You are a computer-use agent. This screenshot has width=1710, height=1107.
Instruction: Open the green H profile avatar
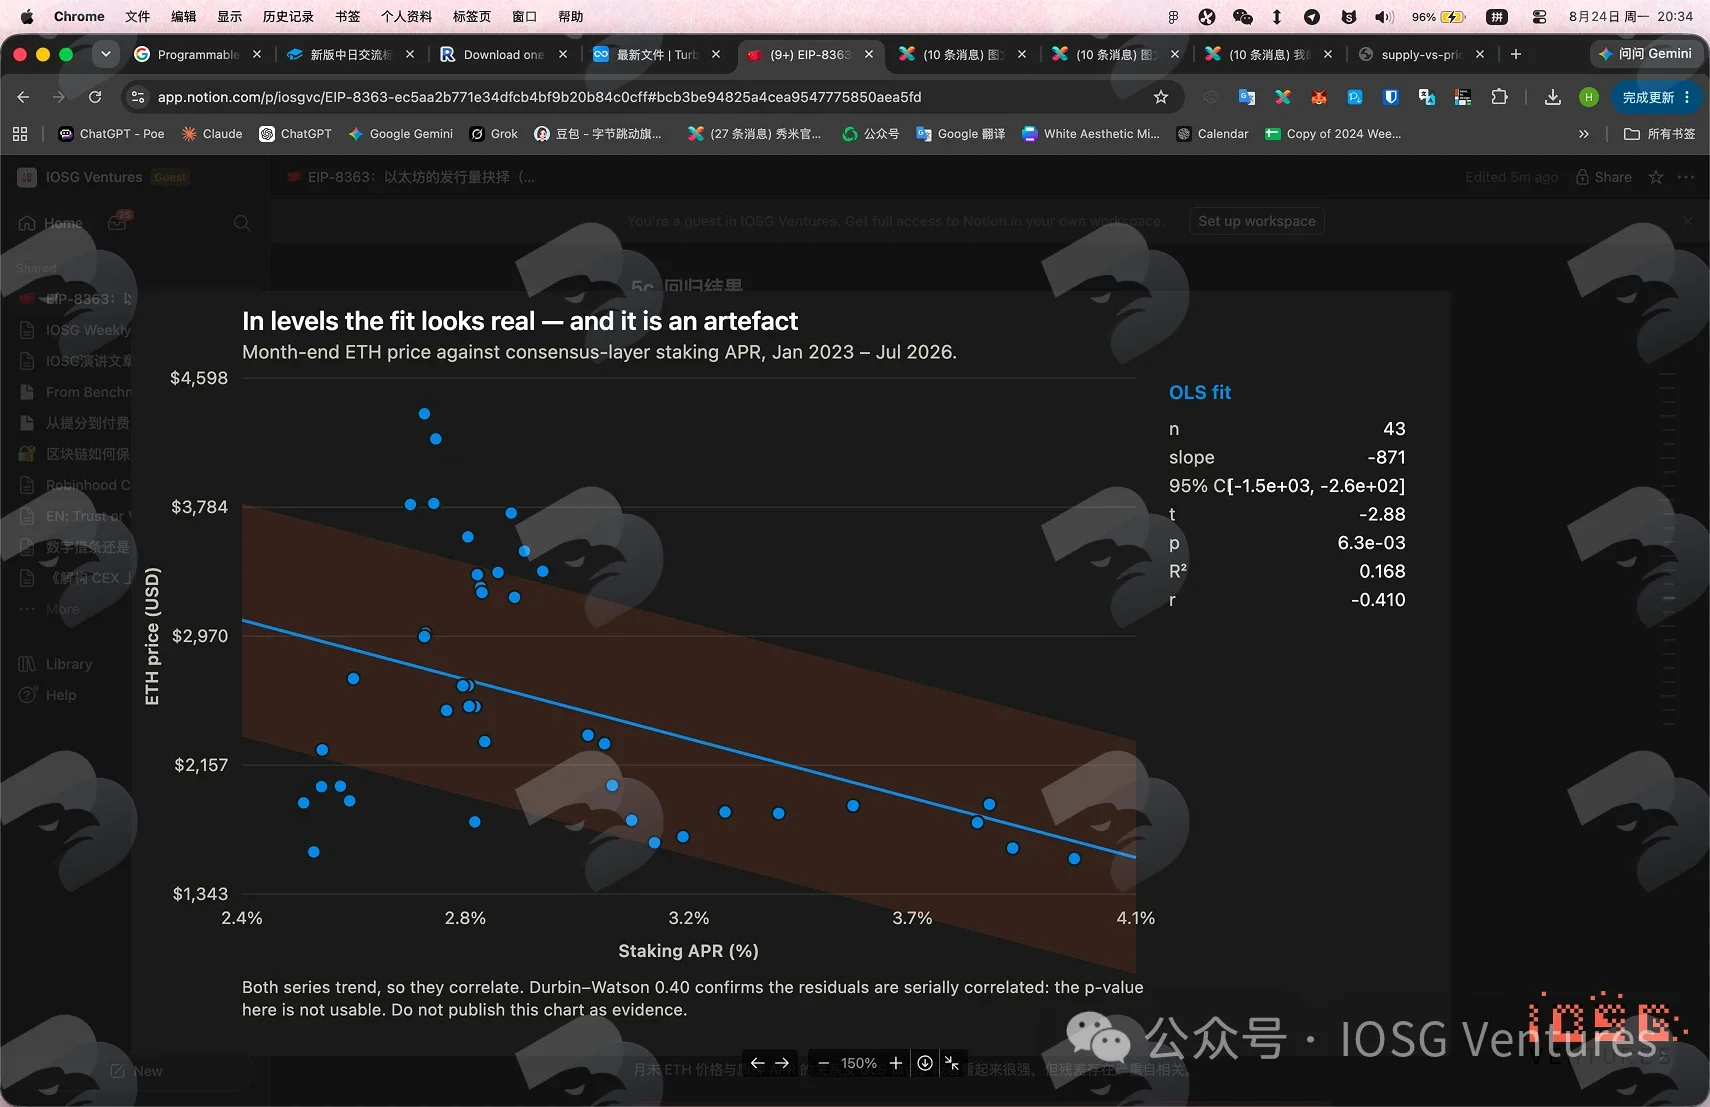(1589, 97)
